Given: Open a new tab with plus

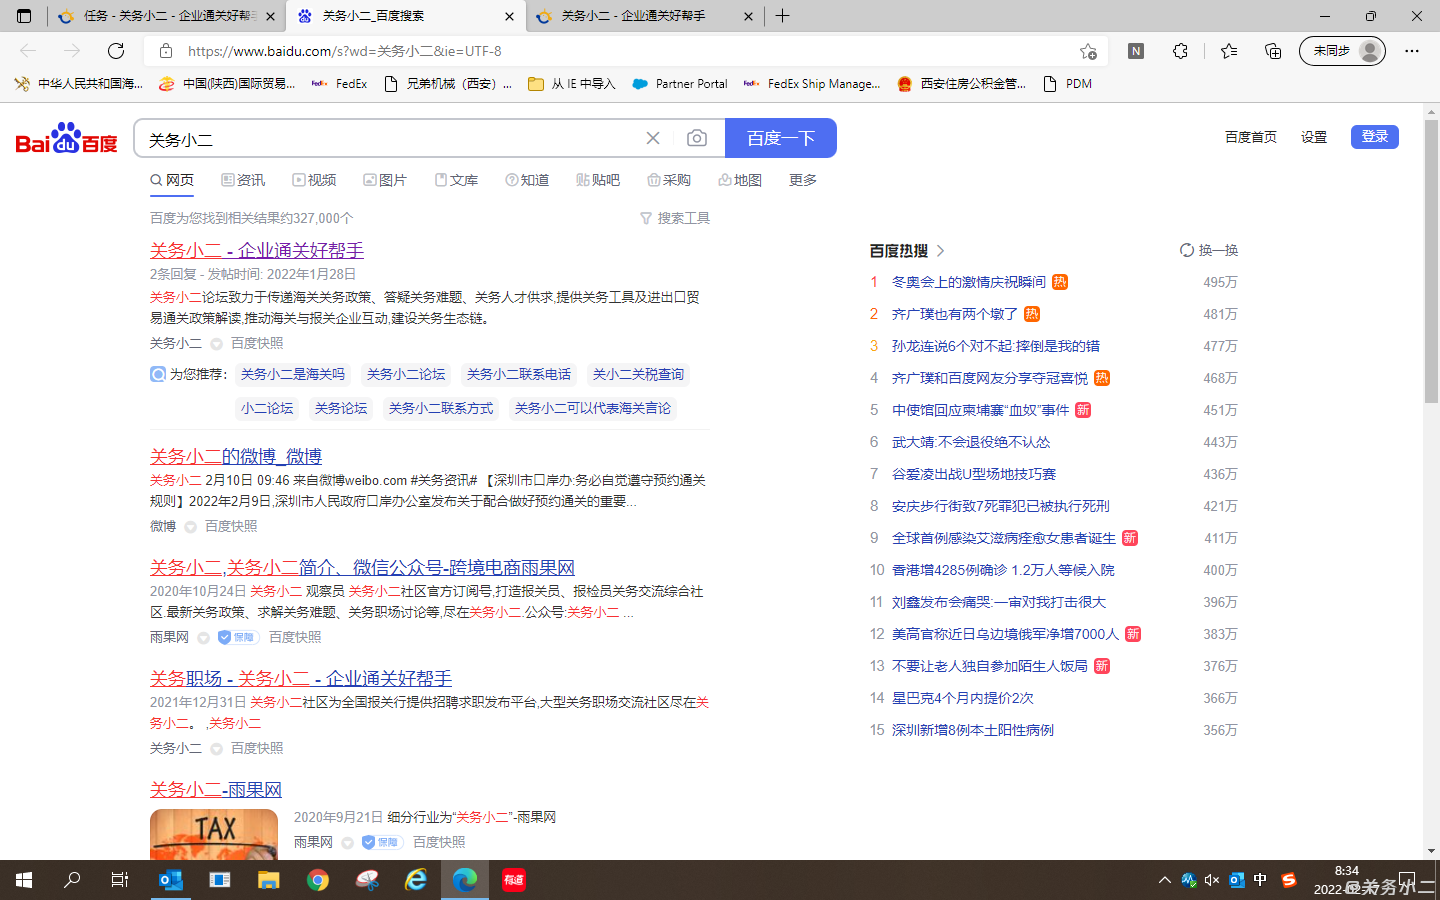Looking at the screenshot, I should pos(783,16).
